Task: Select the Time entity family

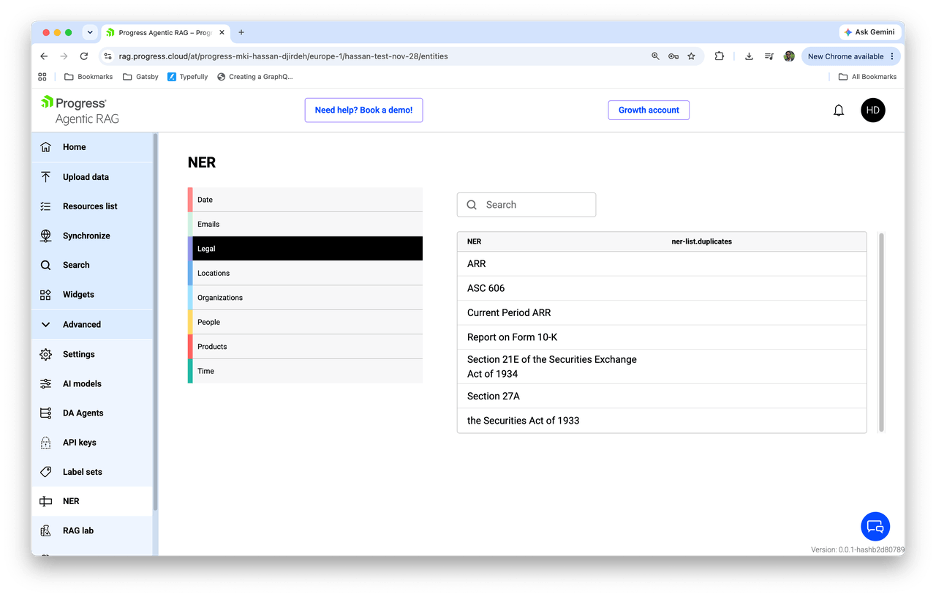Action: pos(305,371)
